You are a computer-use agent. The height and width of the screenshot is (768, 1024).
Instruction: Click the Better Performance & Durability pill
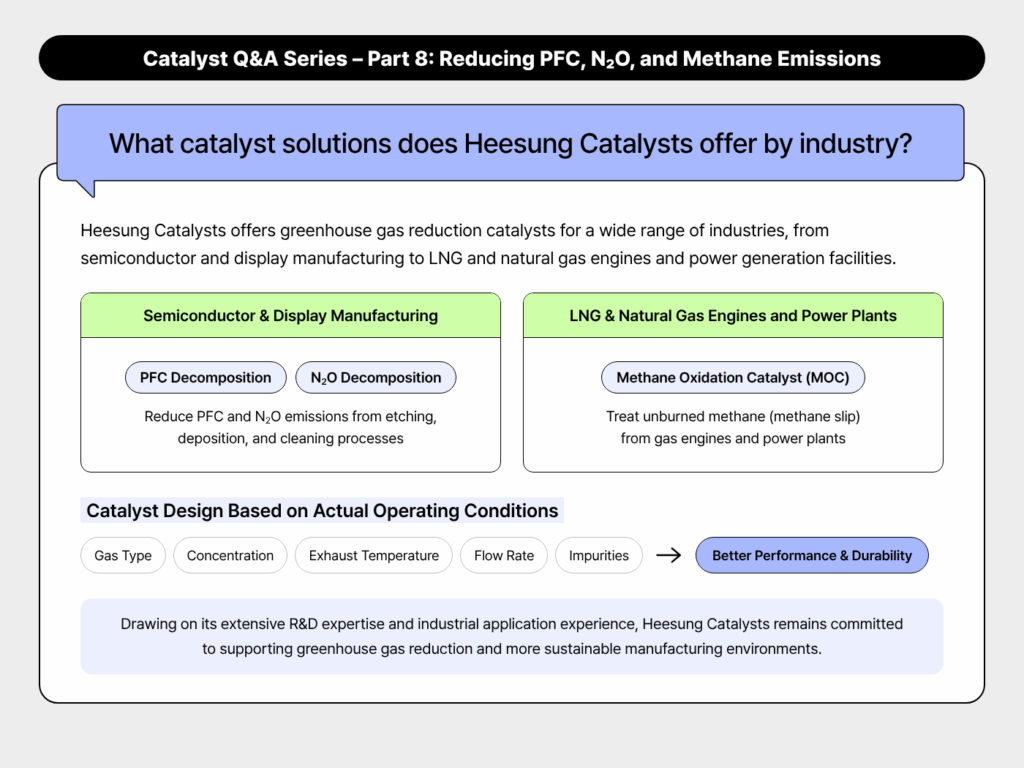(812, 555)
